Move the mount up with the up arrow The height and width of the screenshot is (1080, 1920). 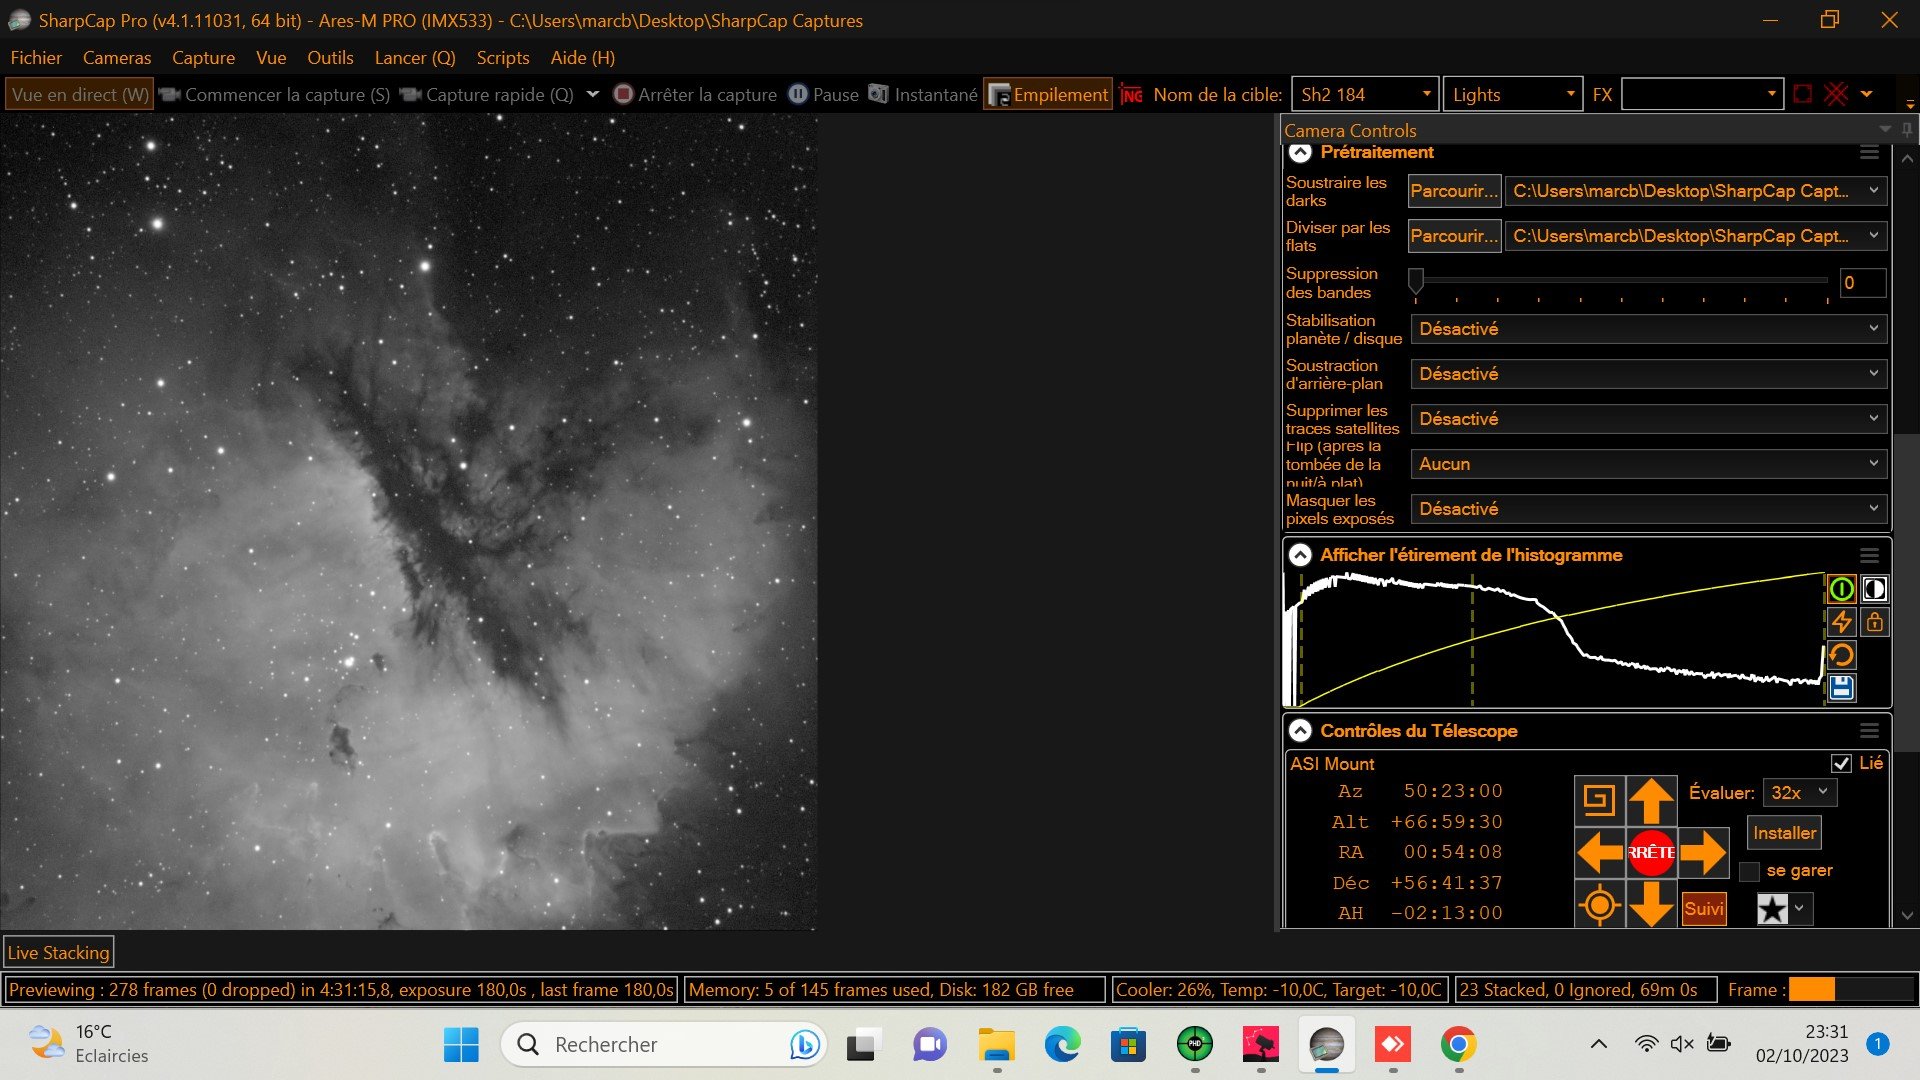pyautogui.click(x=1651, y=800)
